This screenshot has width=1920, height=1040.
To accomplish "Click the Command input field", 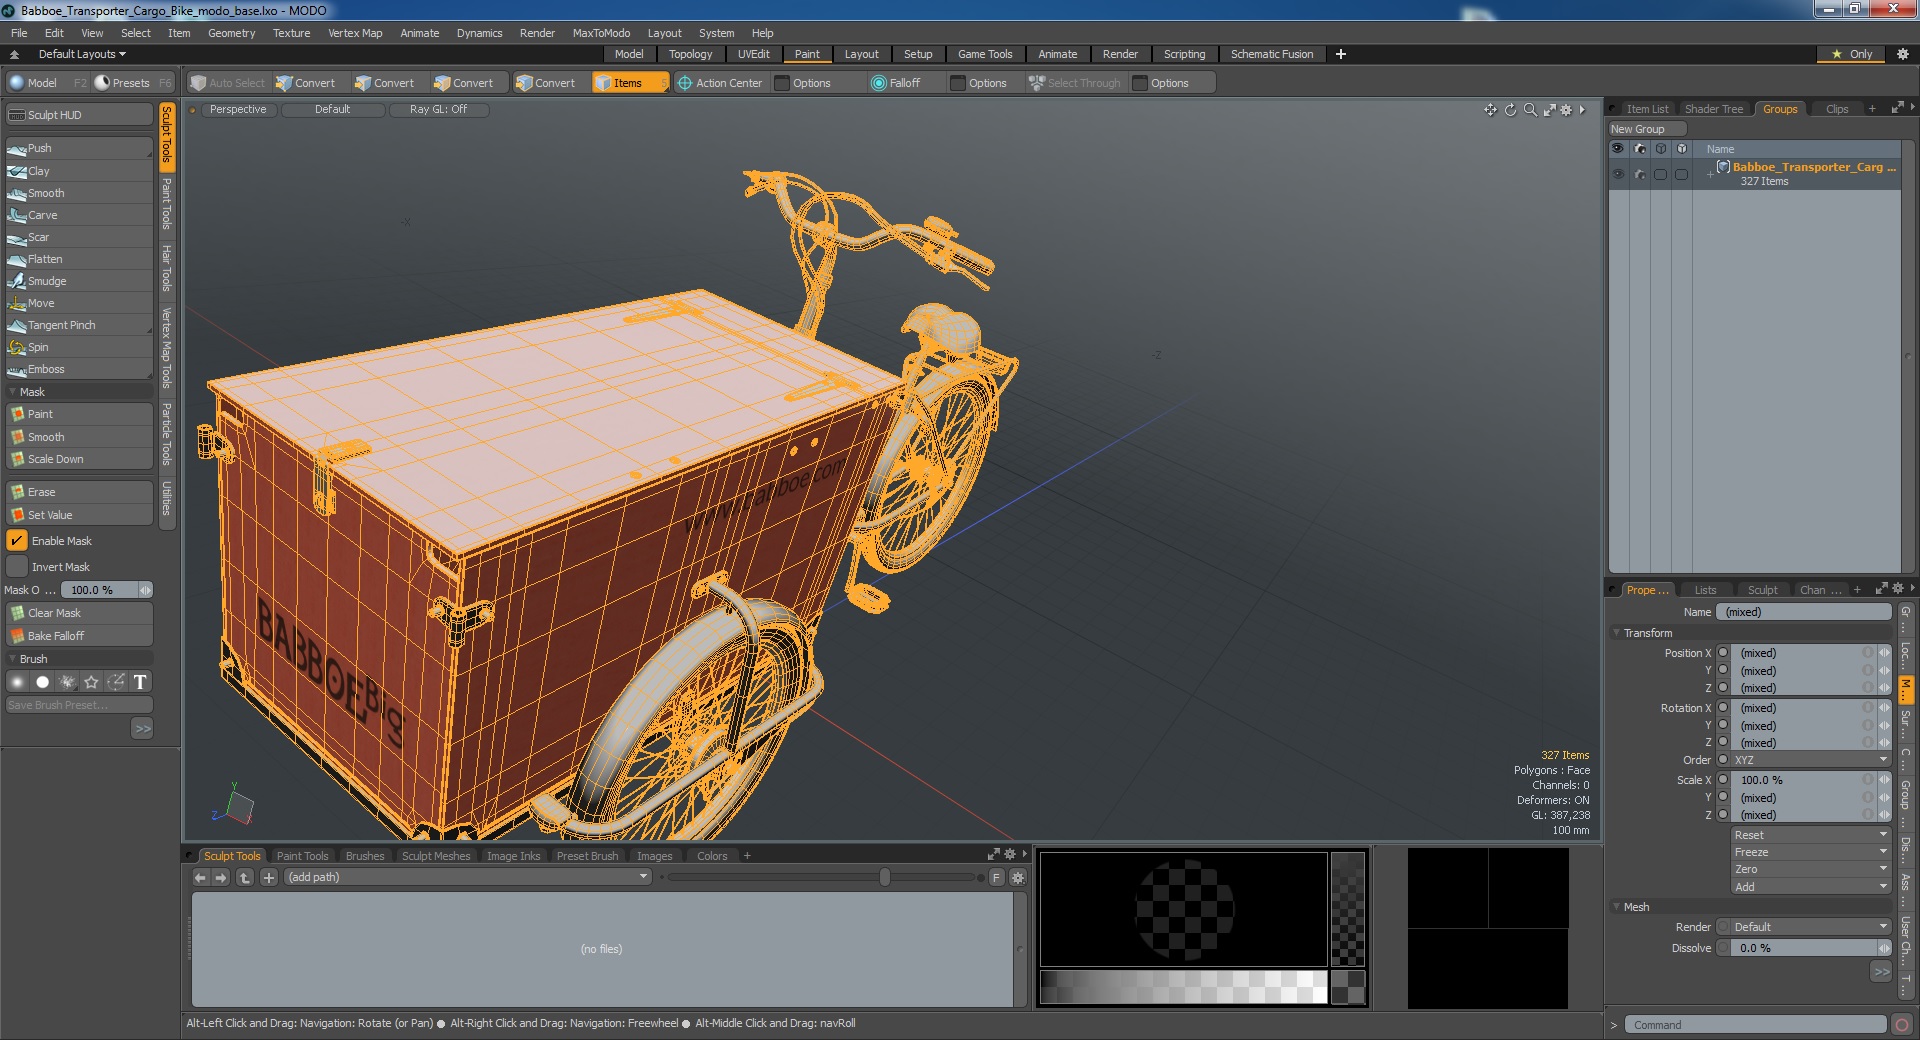I will [1755, 1025].
